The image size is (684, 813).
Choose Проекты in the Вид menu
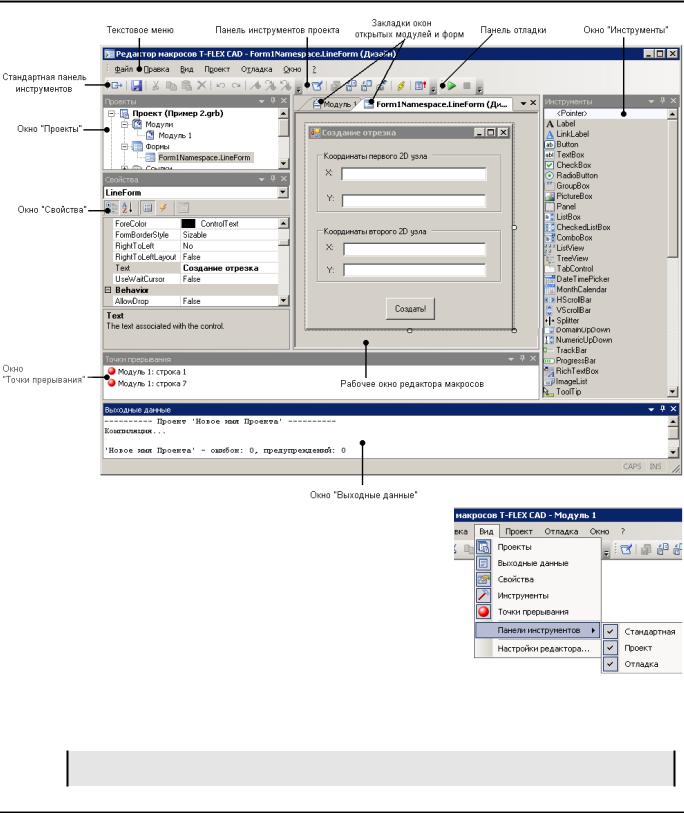[538, 547]
